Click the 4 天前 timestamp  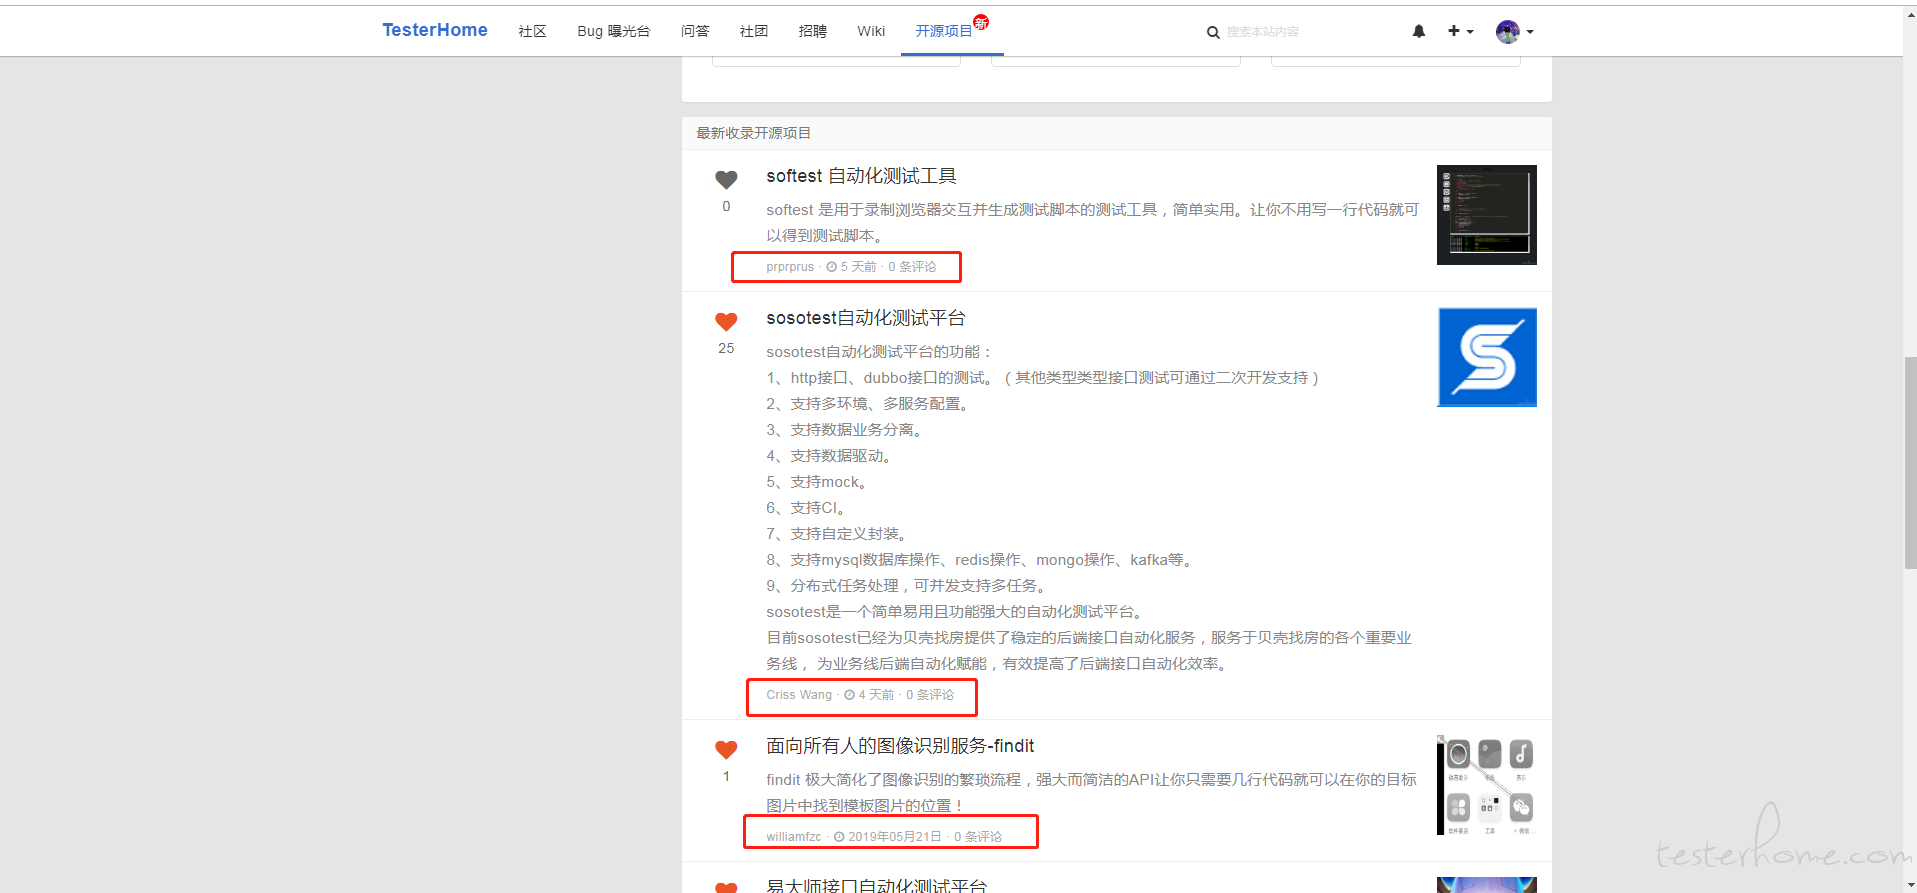(x=876, y=695)
